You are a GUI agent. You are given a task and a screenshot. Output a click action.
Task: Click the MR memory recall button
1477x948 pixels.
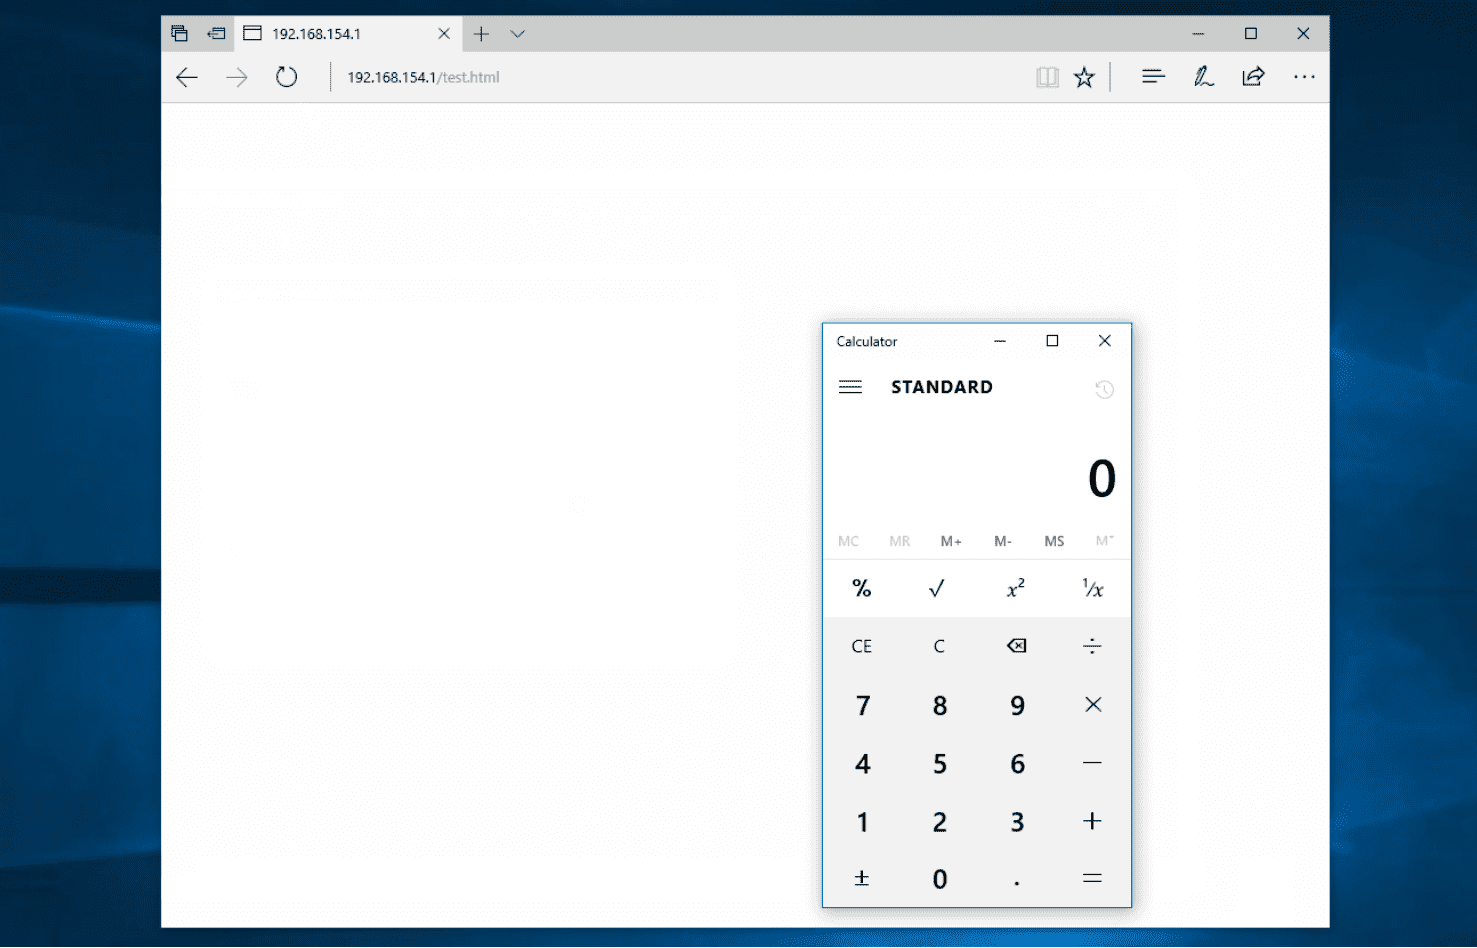[900, 541]
